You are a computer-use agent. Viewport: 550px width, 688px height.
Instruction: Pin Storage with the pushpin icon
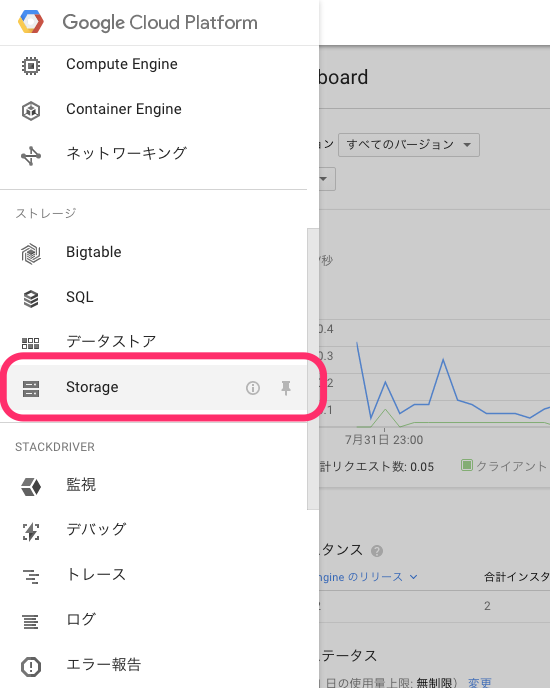pyautogui.click(x=286, y=388)
